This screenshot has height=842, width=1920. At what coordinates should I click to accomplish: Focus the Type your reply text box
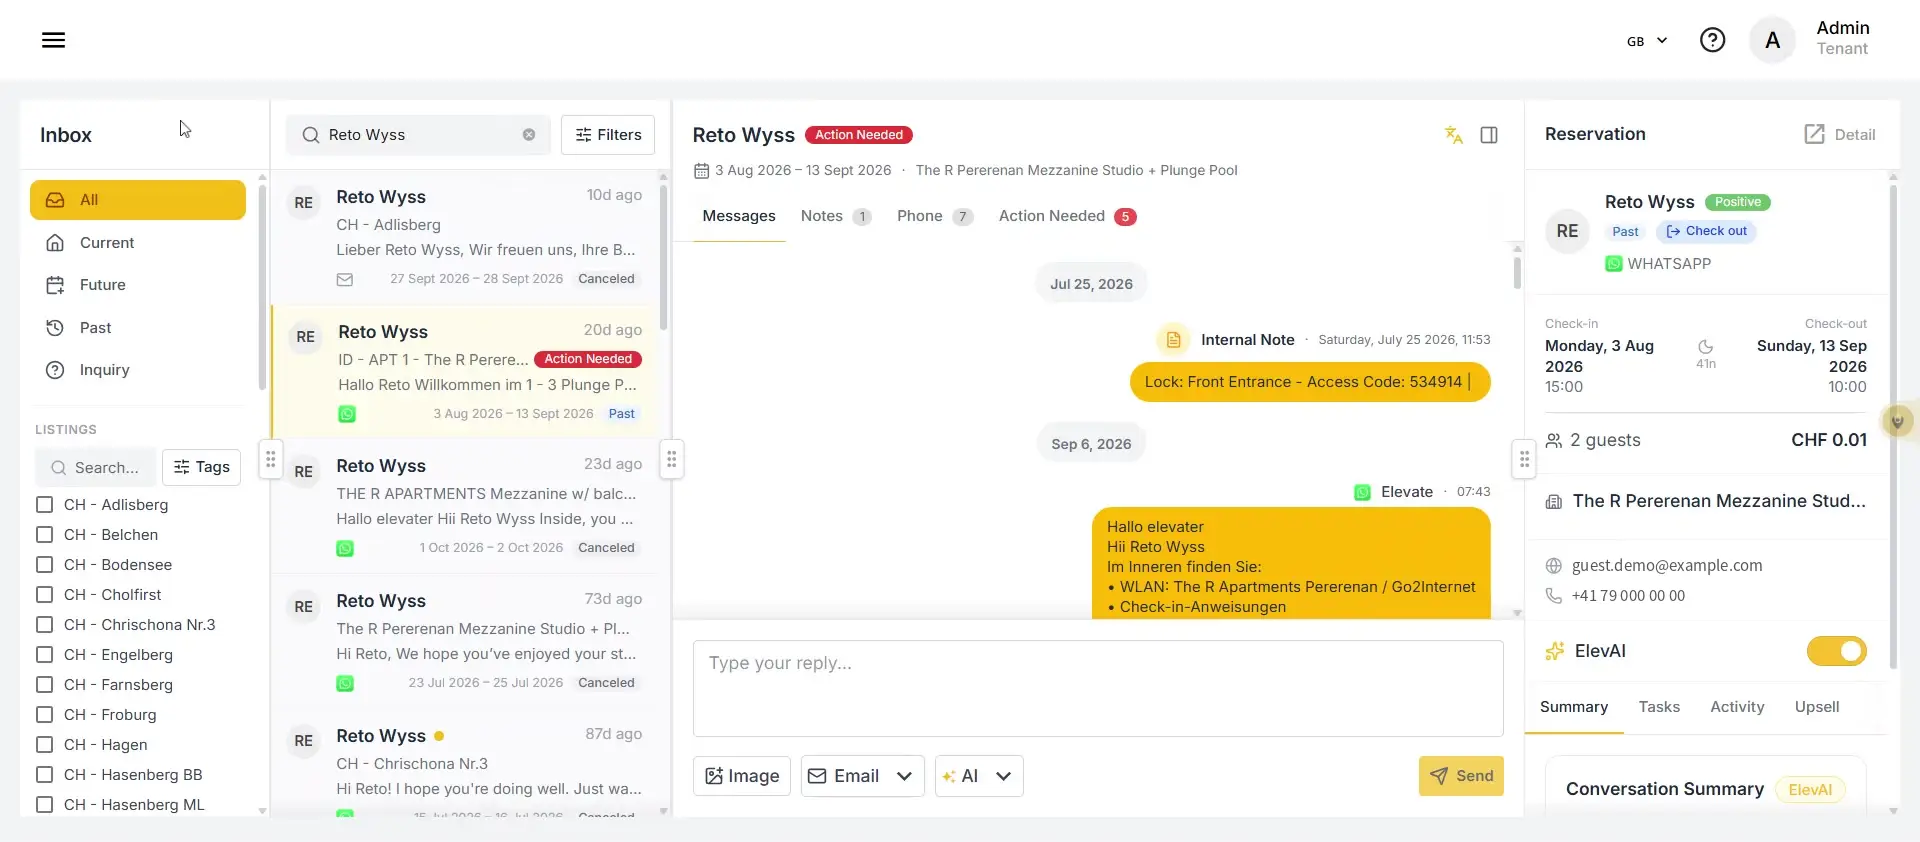click(1098, 689)
